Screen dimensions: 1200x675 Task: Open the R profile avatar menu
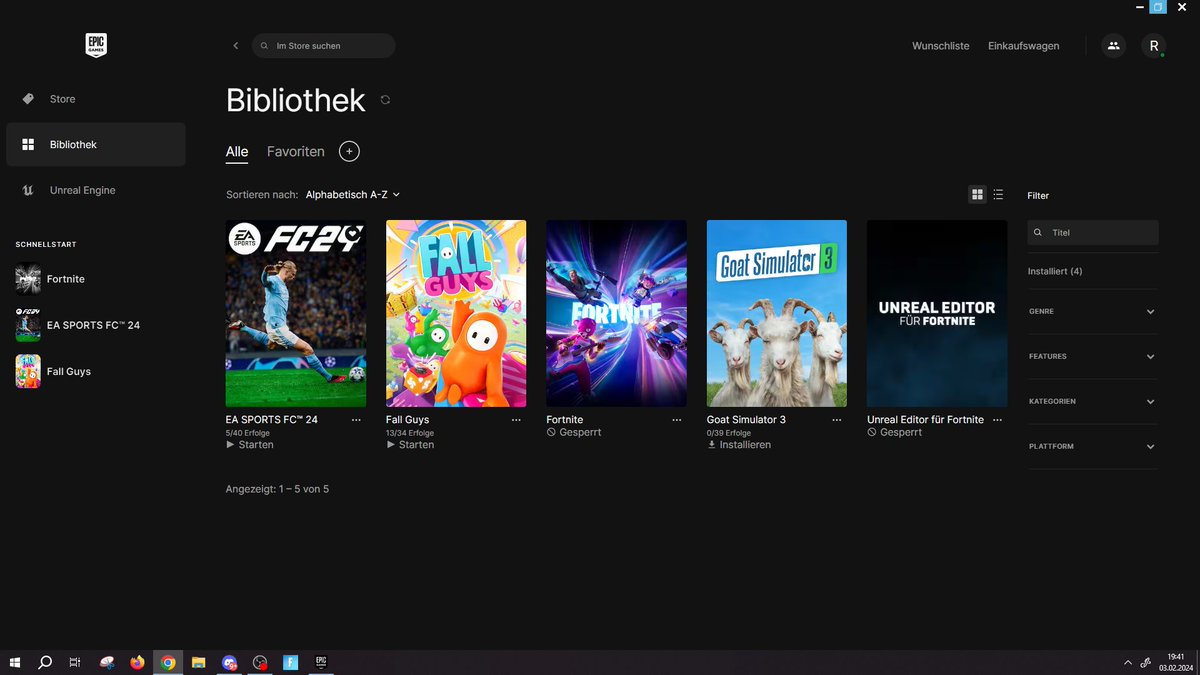1154,46
